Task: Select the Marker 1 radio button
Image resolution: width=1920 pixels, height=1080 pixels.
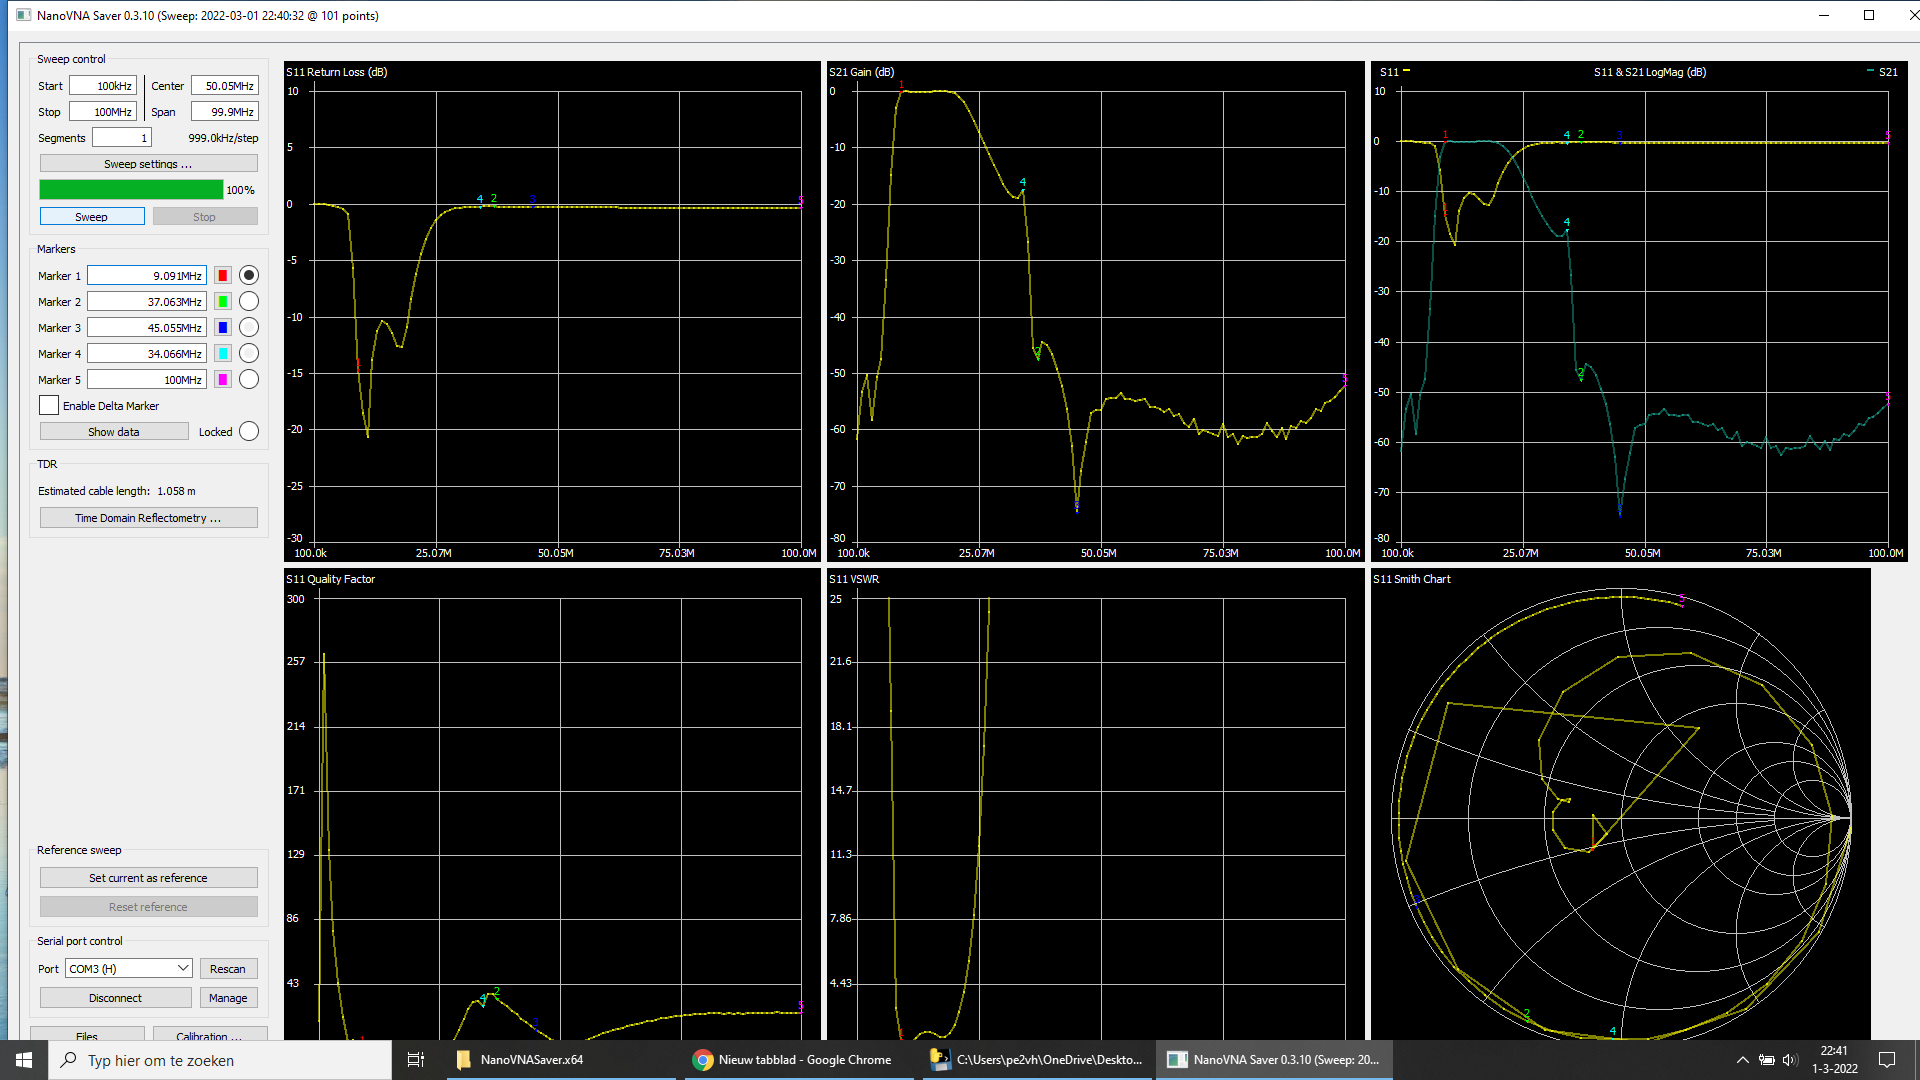Action: tap(249, 275)
